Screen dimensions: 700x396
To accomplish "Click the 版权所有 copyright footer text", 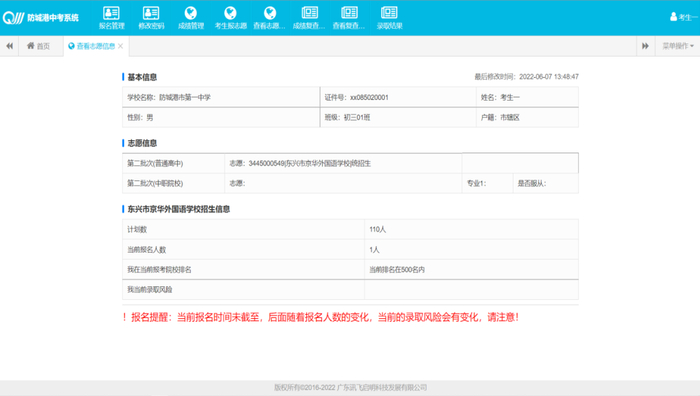I will (x=350, y=388).
